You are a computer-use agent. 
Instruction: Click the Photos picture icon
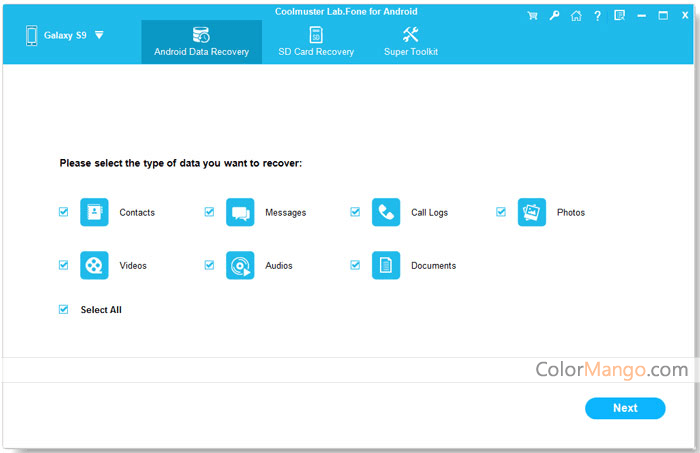tap(532, 212)
